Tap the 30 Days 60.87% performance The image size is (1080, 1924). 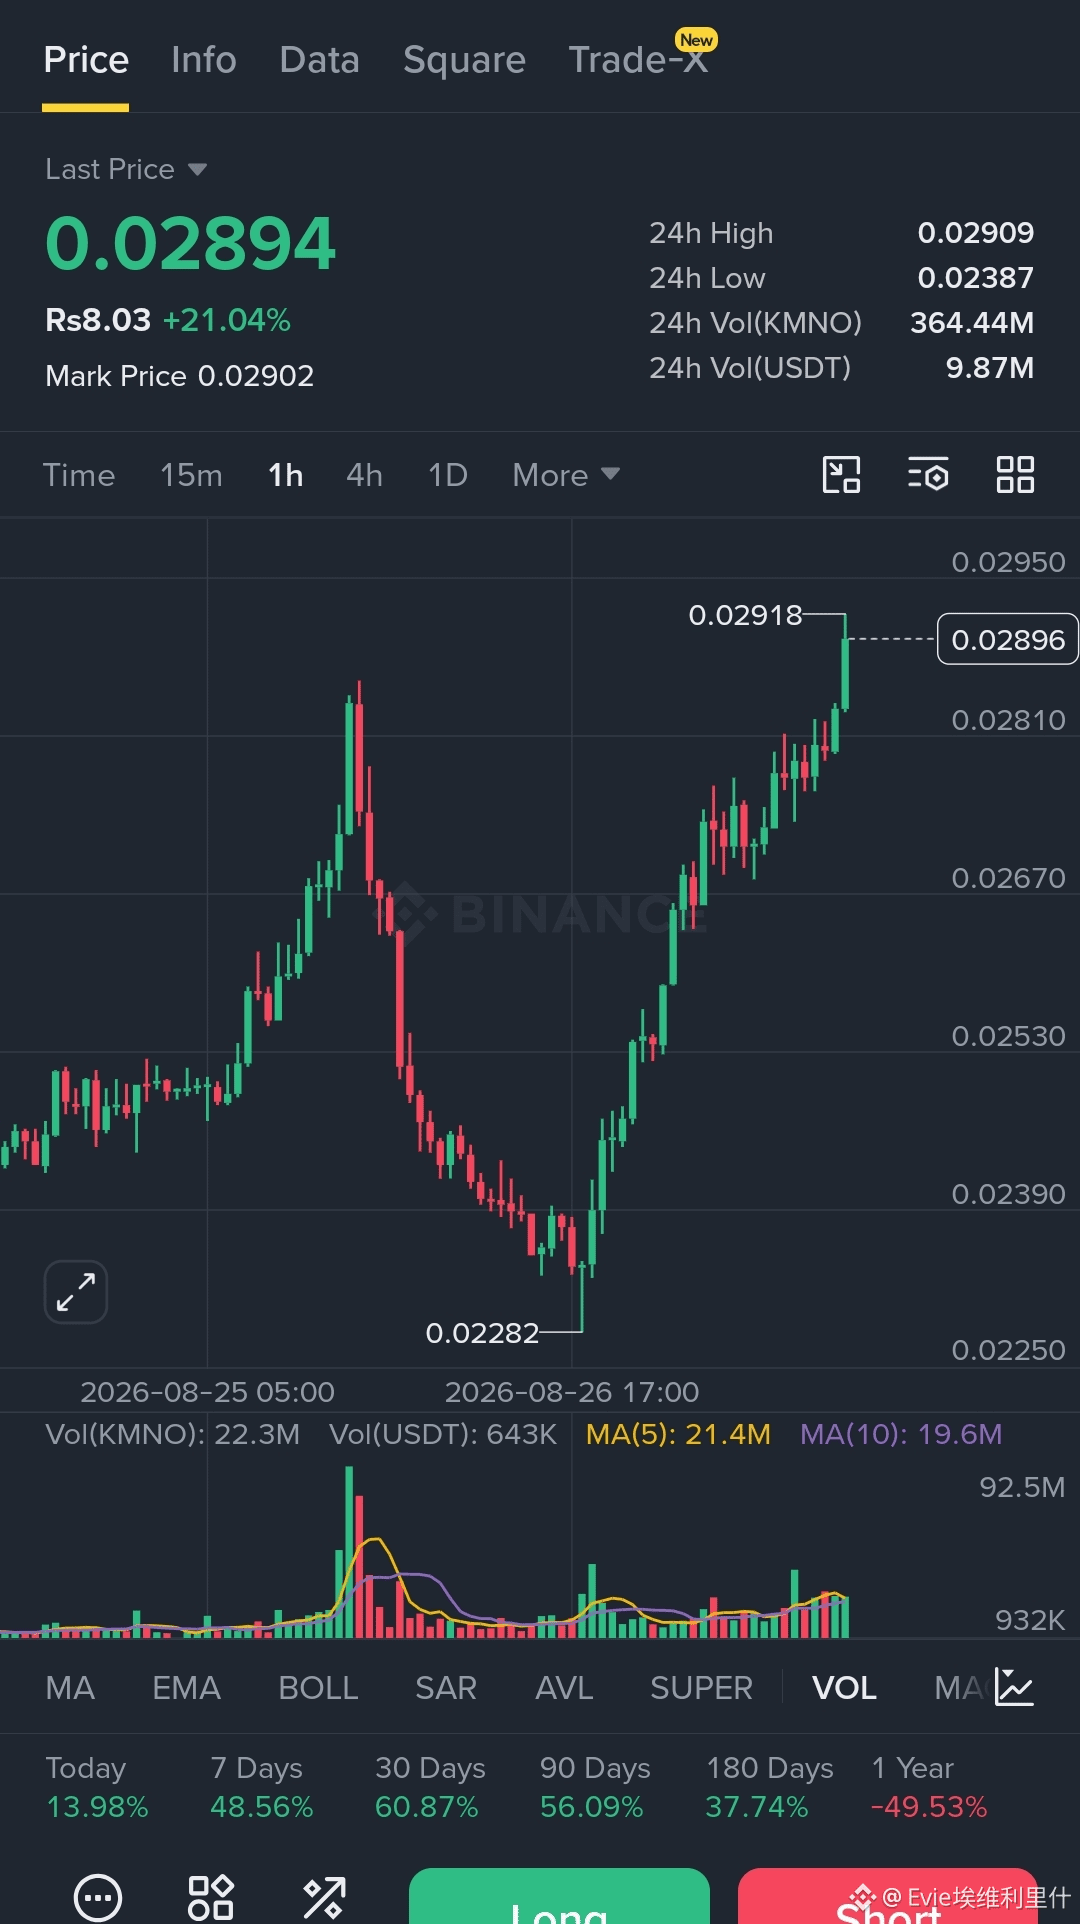pyautogui.click(x=430, y=1788)
